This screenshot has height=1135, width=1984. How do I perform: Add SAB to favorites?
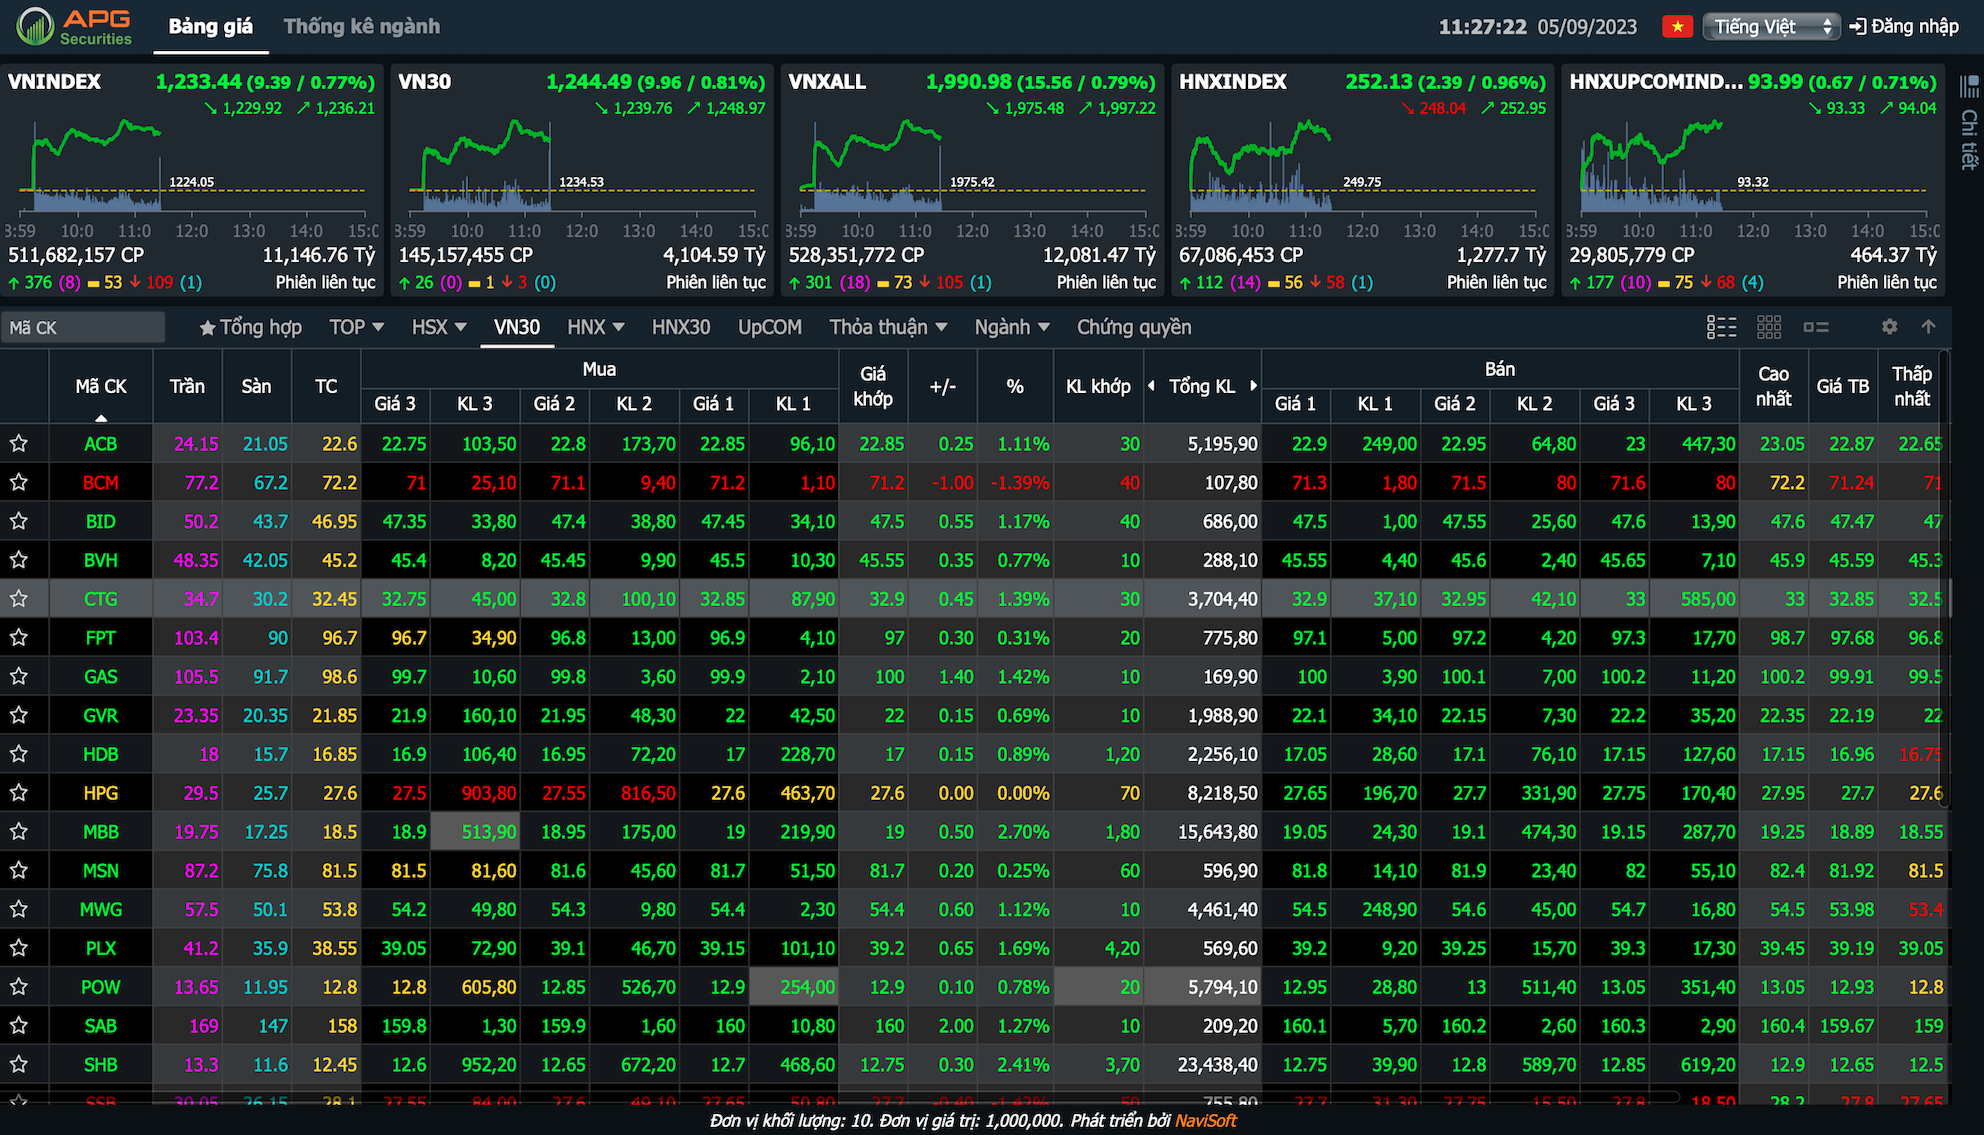coord(18,1026)
